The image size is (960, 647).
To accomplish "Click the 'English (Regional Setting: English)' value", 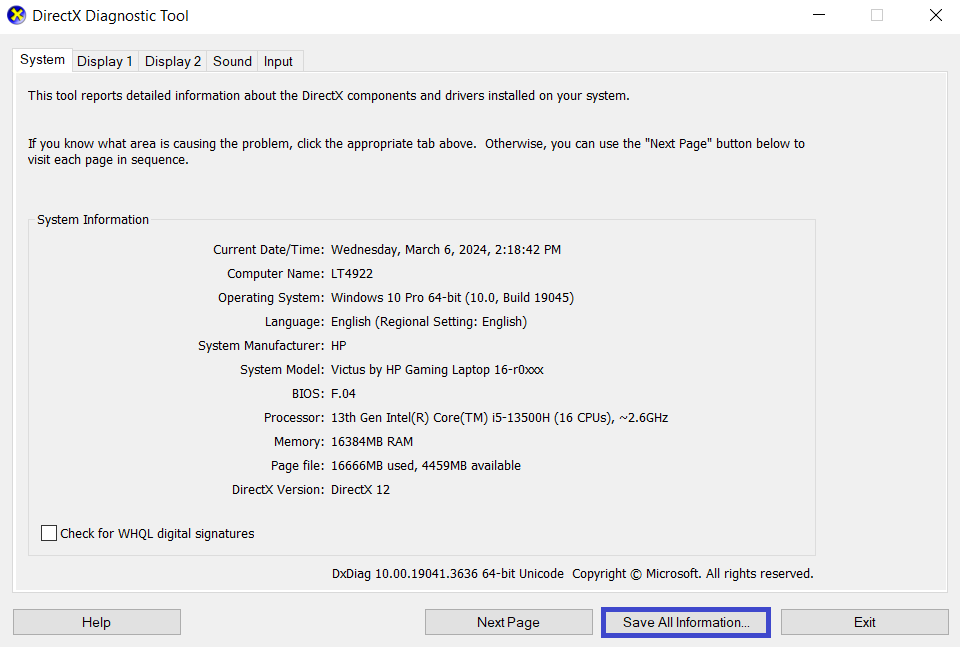I will click(x=429, y=321).
